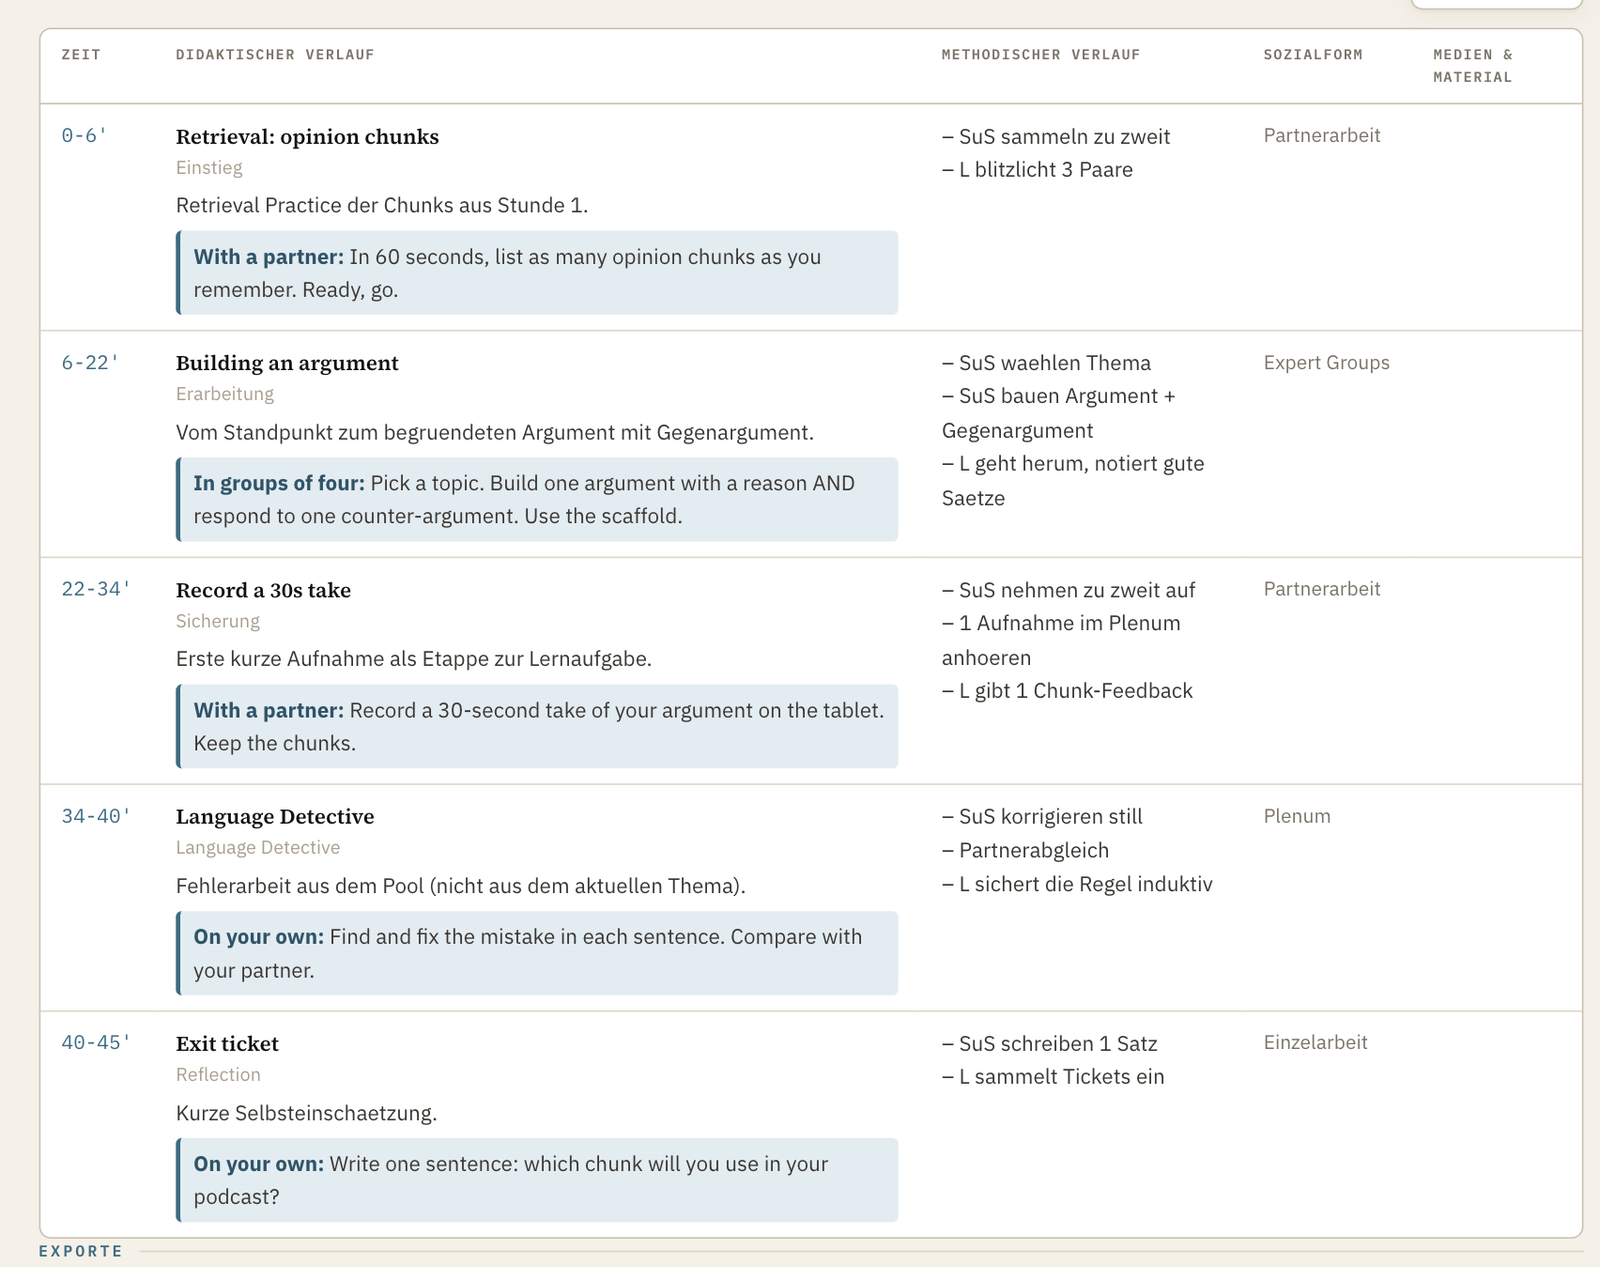Viewport: 1600px width, 1267px height.
Task: Click the 'Einzelarbeit' Sozialform entry
Action: click(1315, 1043)
